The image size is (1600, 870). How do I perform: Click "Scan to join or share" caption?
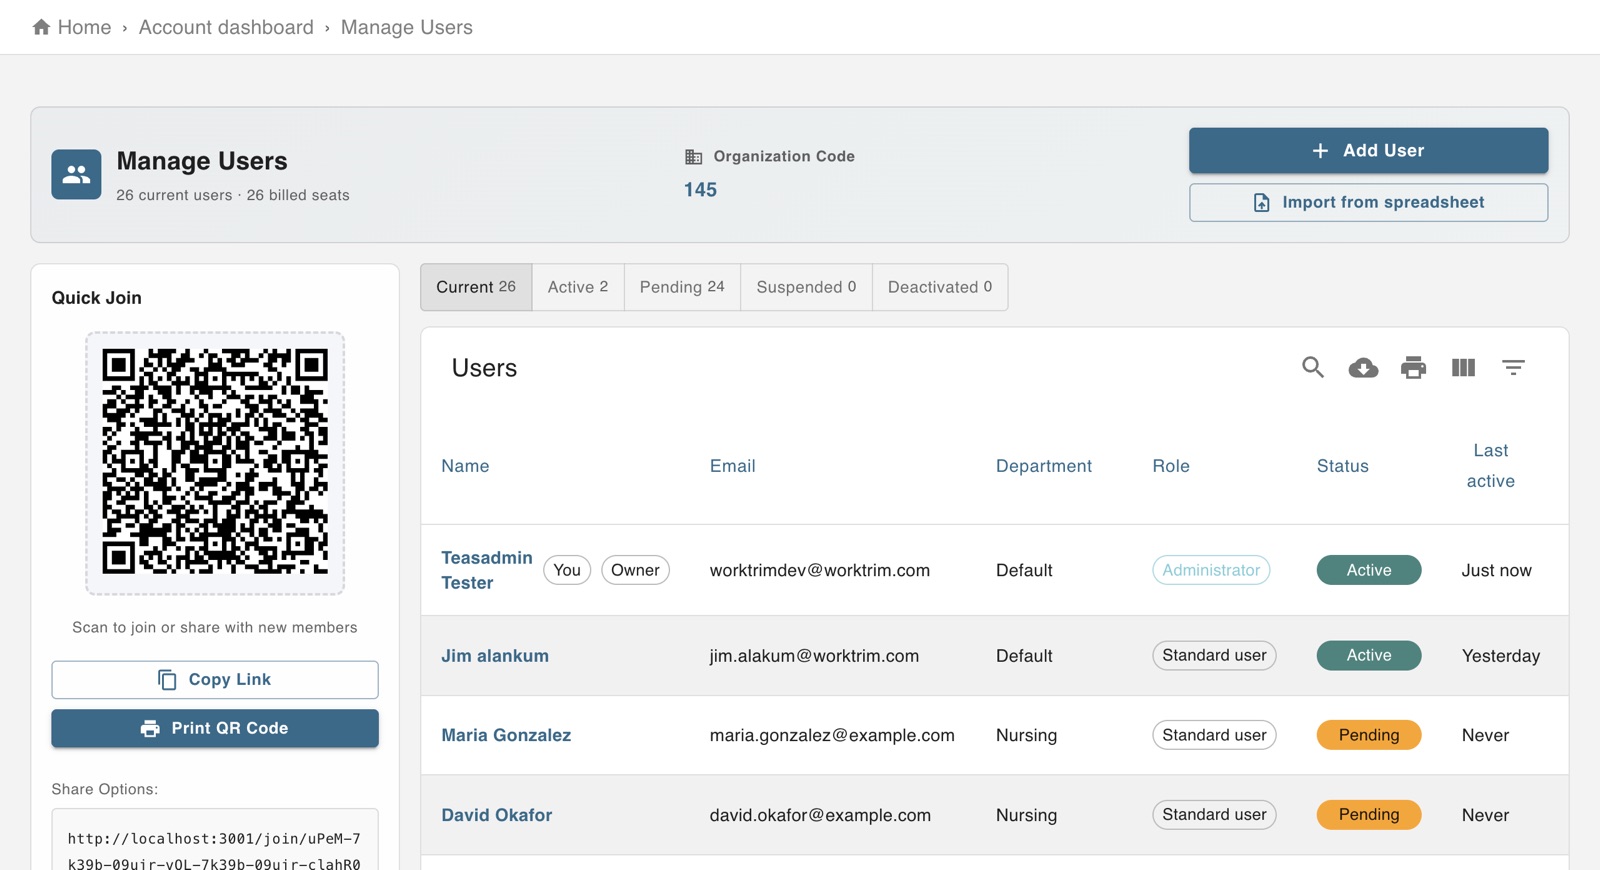(x=215, y=628)
